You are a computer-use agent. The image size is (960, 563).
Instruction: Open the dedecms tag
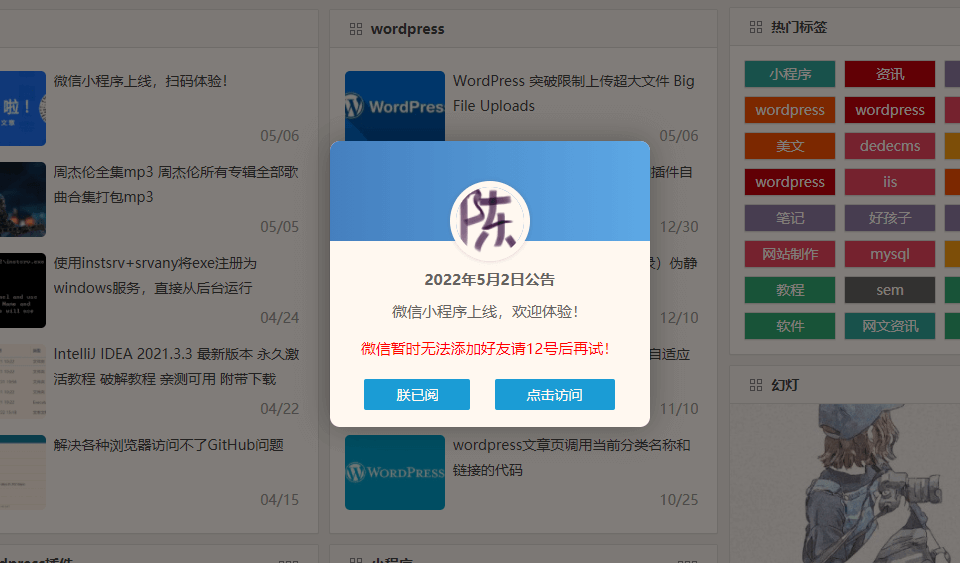890,146
